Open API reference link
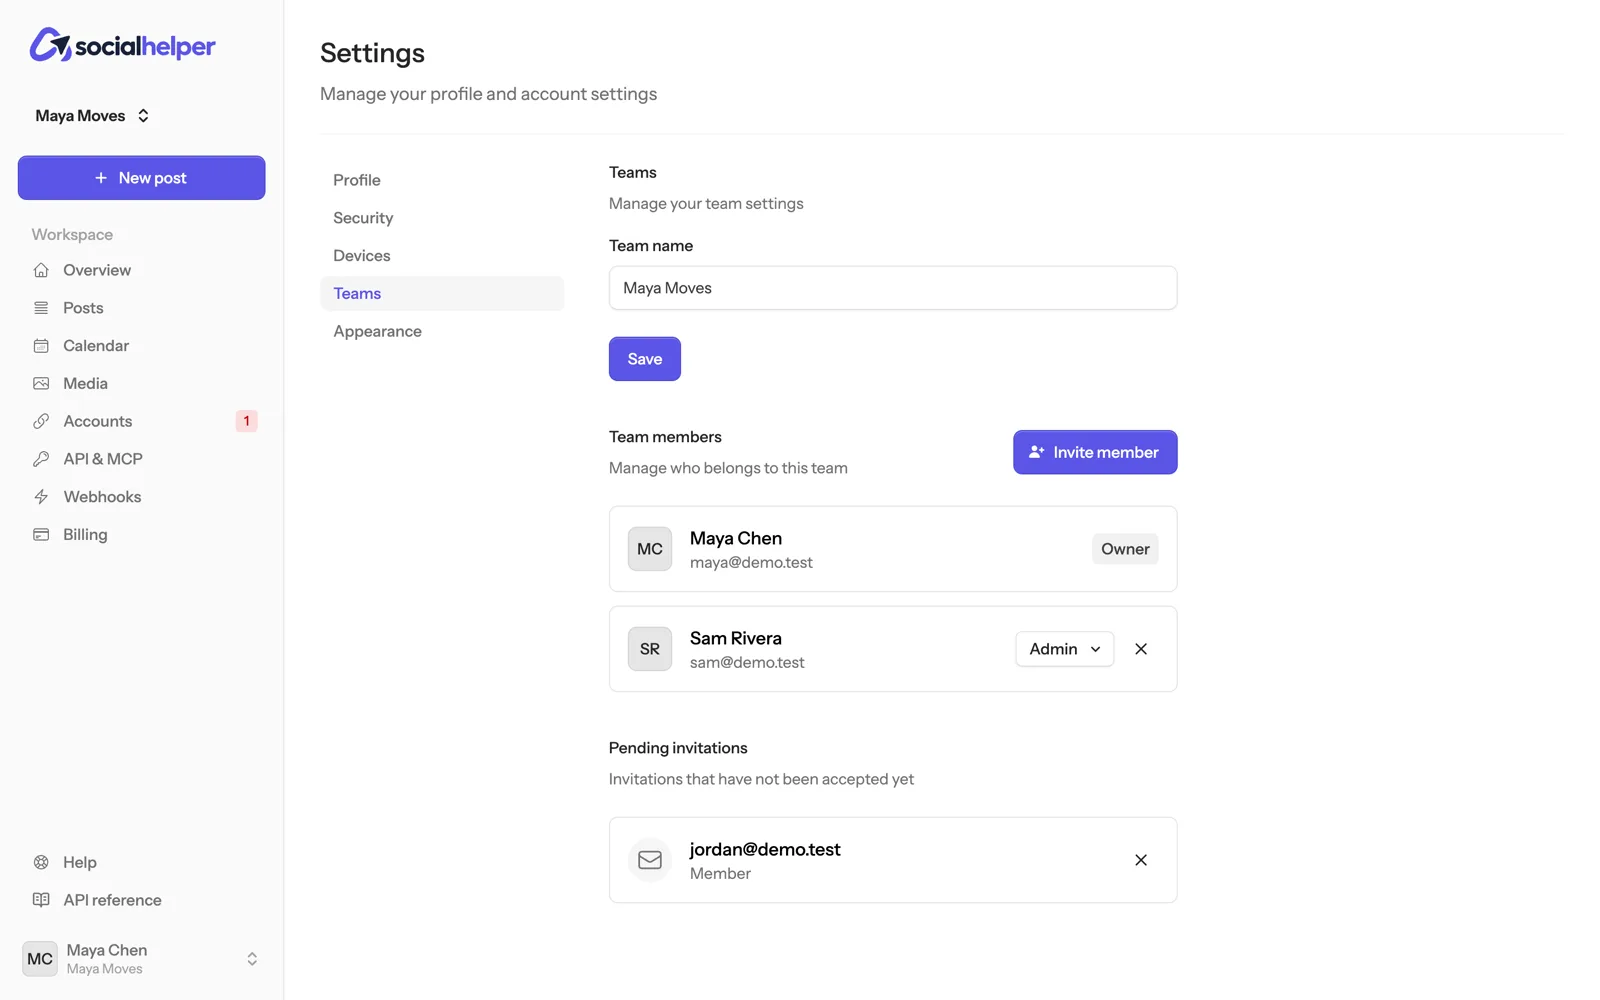 pyautogui.click(x=141, y=900)
